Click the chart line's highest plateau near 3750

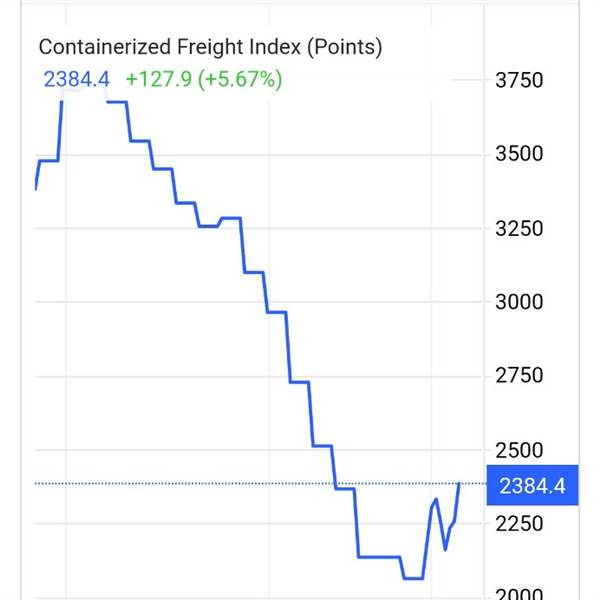(83, 88)
